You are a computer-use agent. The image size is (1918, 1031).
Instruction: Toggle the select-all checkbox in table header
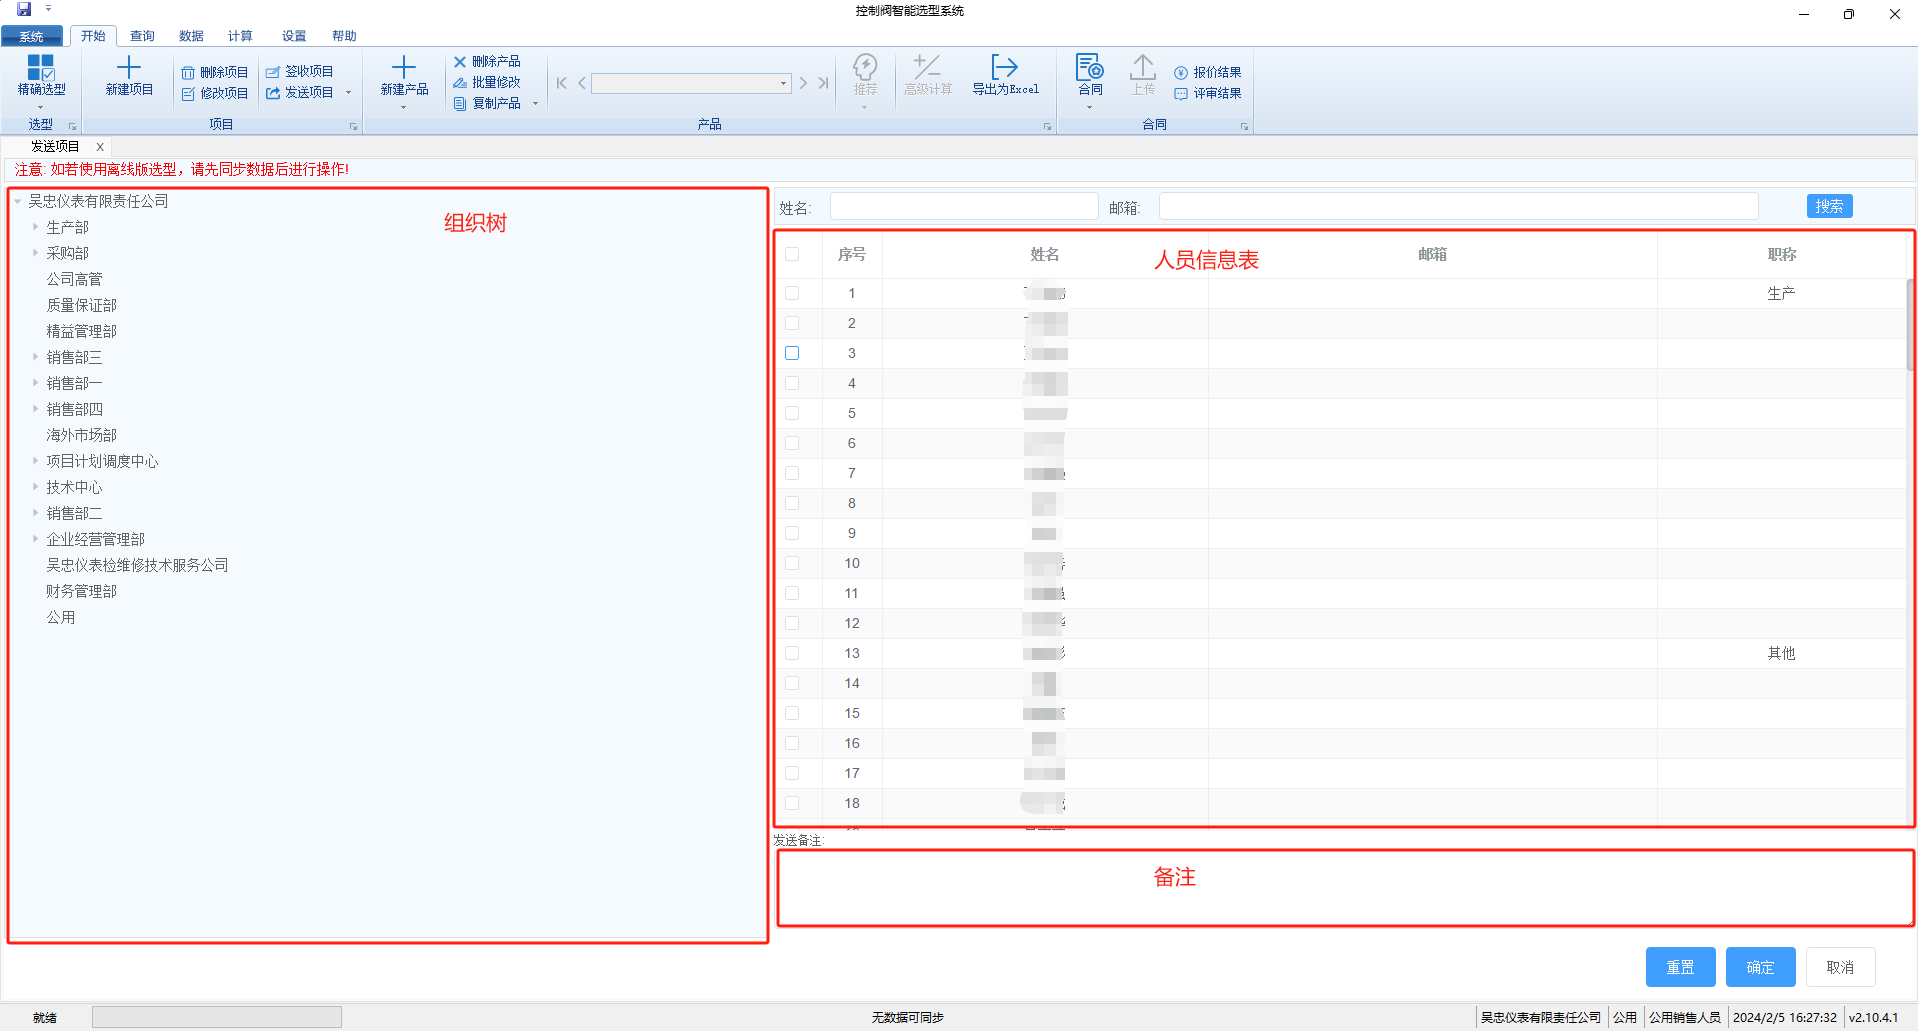792,254
